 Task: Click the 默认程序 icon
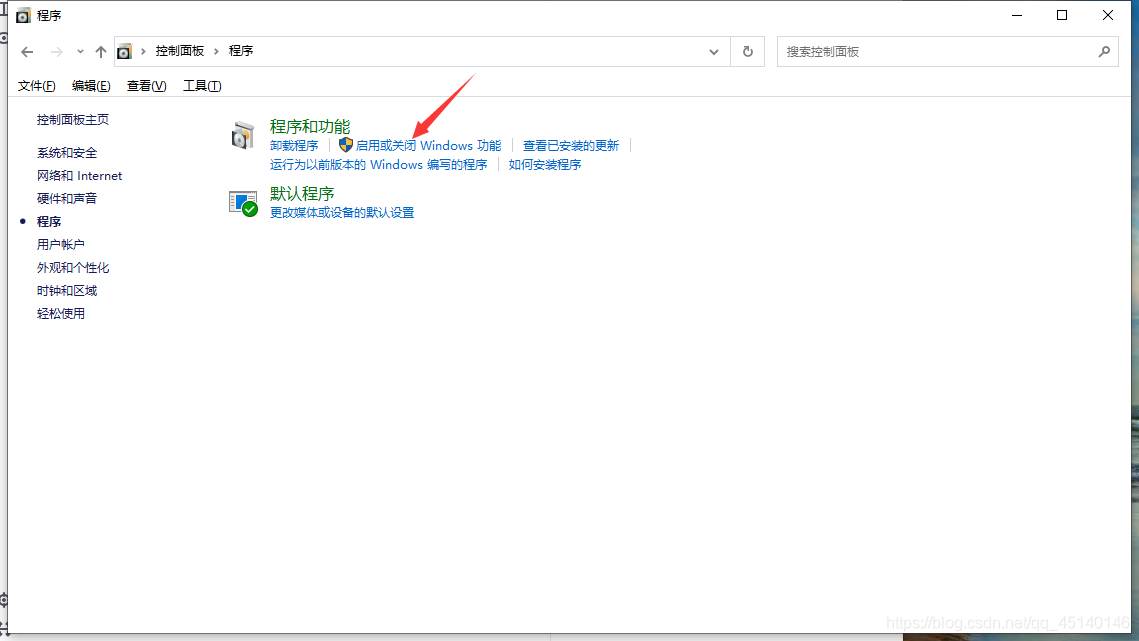tap(243, 203)
